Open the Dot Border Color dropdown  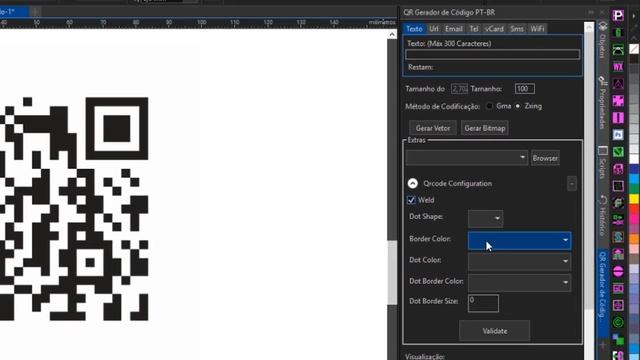(x=519, y=282)
